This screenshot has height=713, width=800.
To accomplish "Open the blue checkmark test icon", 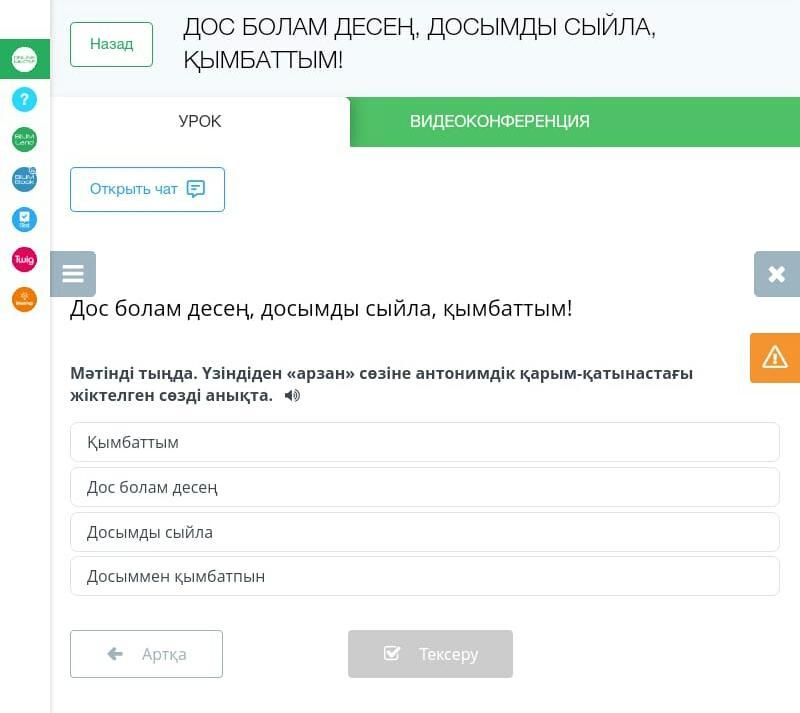I will coord(24,219).
